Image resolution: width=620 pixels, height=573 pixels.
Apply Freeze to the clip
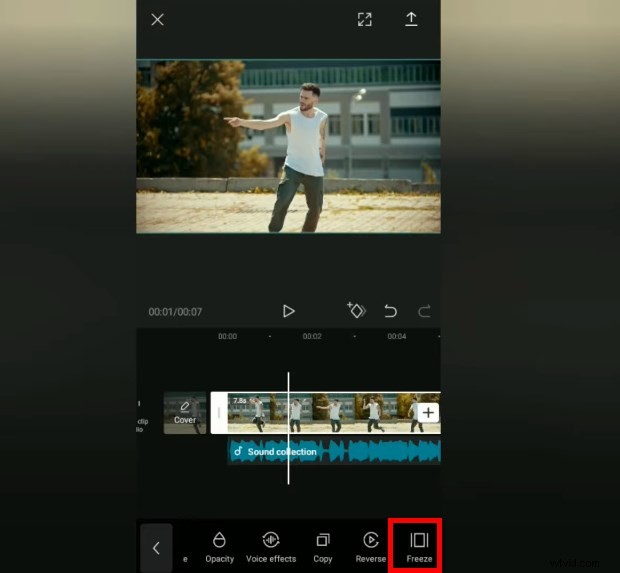(419, 548)
